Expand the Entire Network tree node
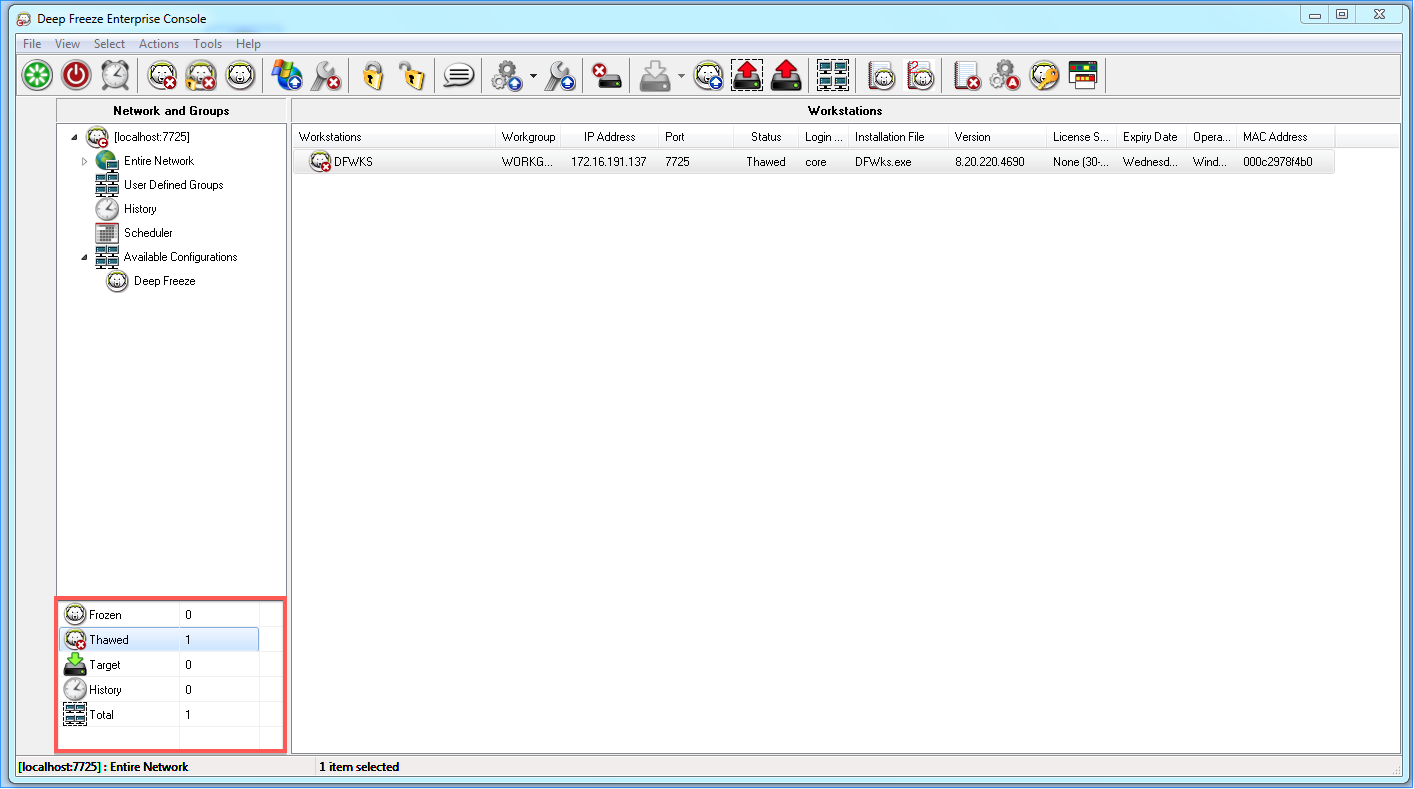 [84, 161]
